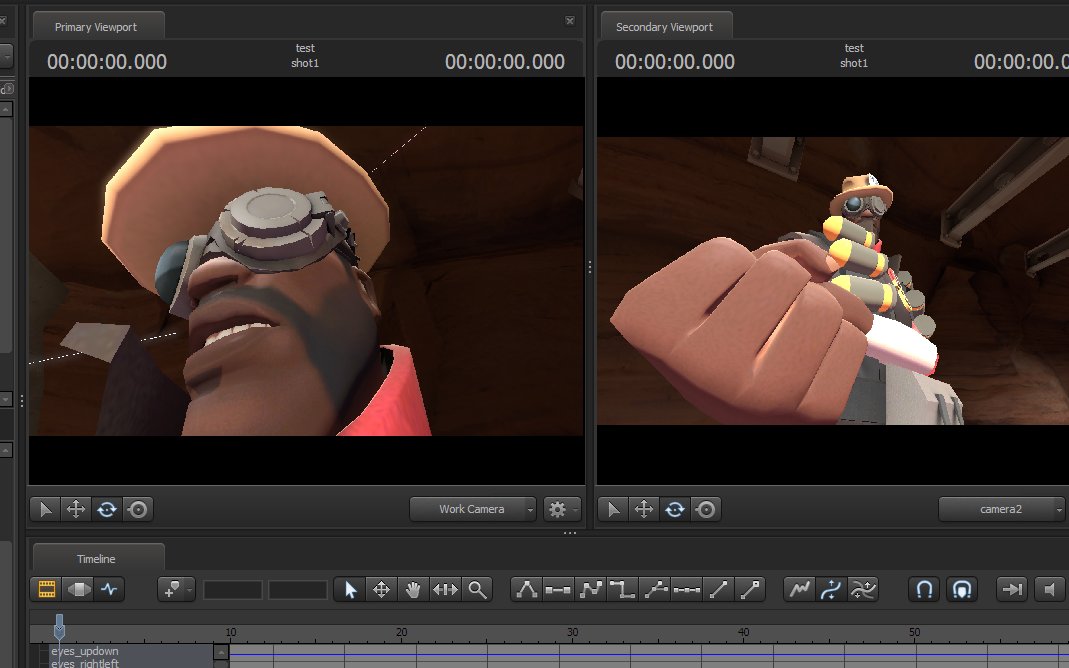Image resolution: width=1069 pixels, height=668 pixels.
Task: Click the blue-arrow curve offset icon
Action: (x=831, y=590)
